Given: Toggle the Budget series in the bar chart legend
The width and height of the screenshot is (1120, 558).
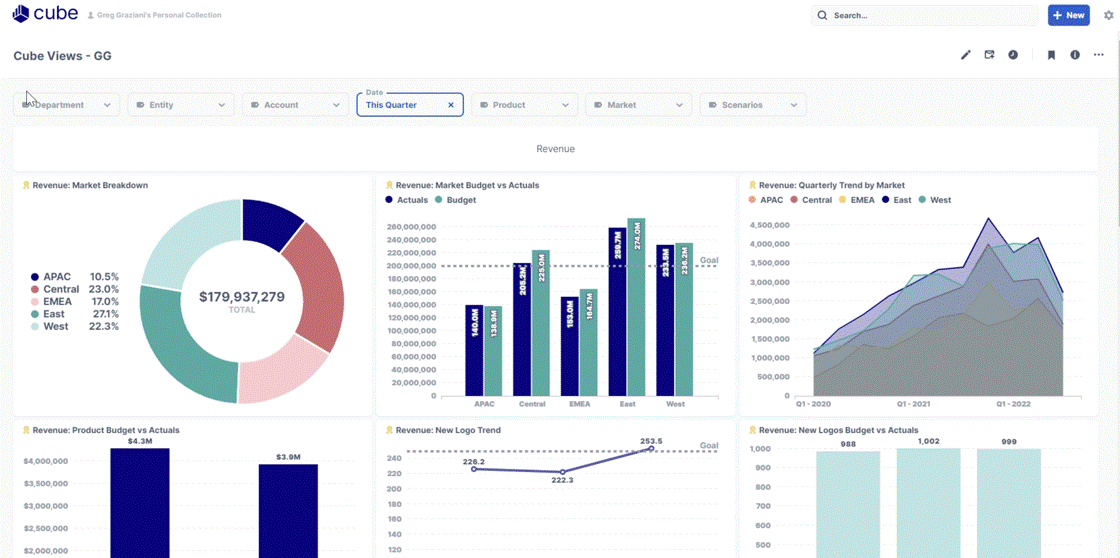Looking at the screenshot, I should 455,200.
